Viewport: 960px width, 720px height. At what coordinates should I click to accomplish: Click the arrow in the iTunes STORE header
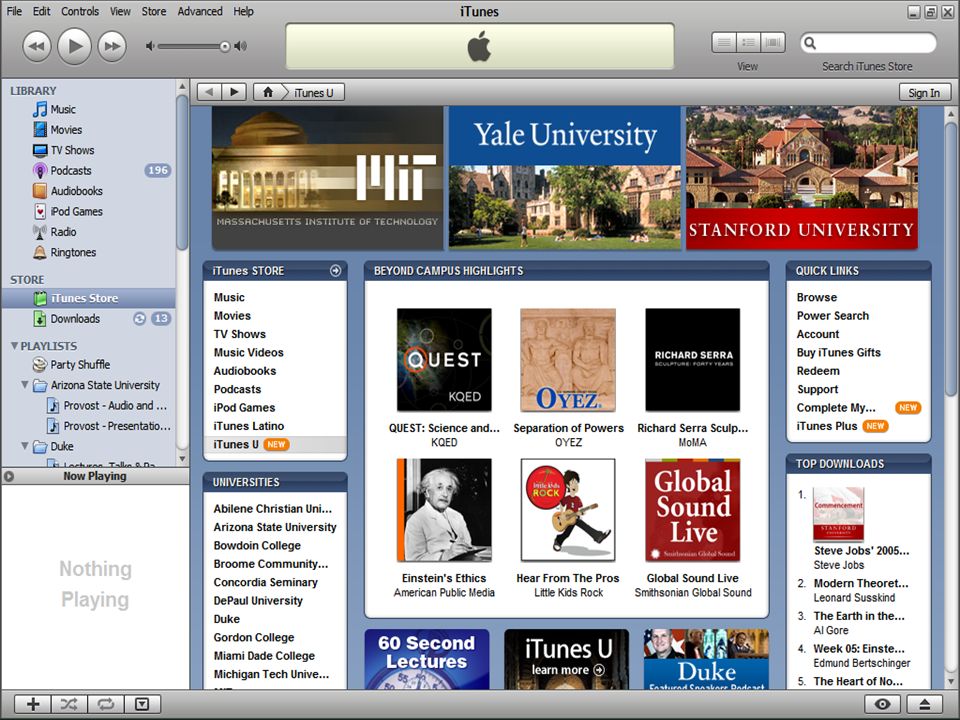(x=335, y=271)
